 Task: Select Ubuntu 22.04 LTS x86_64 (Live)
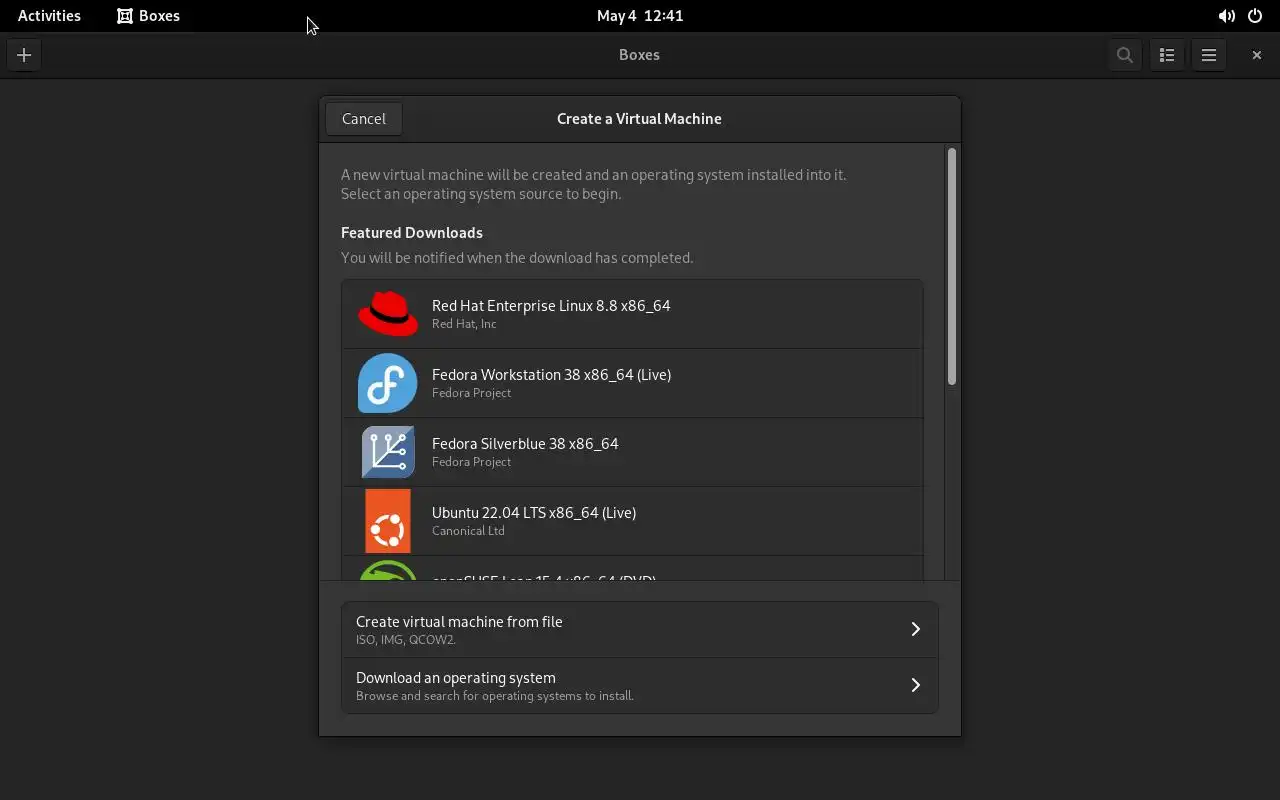point(632,521)
